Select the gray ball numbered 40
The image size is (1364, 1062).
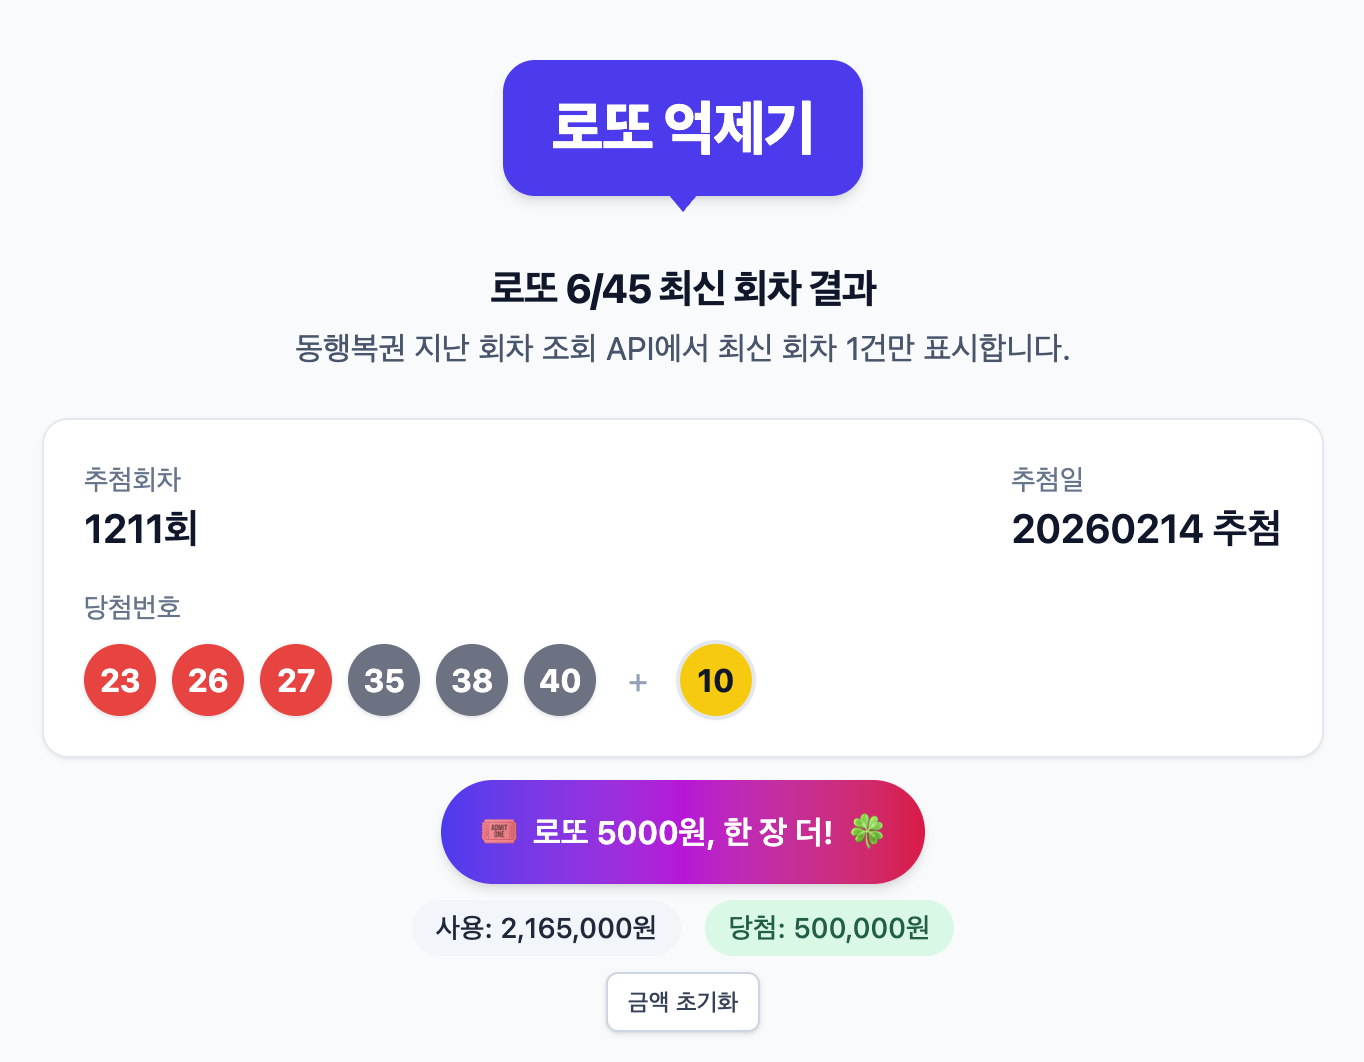pyautogui.click(x=560, y=680)
